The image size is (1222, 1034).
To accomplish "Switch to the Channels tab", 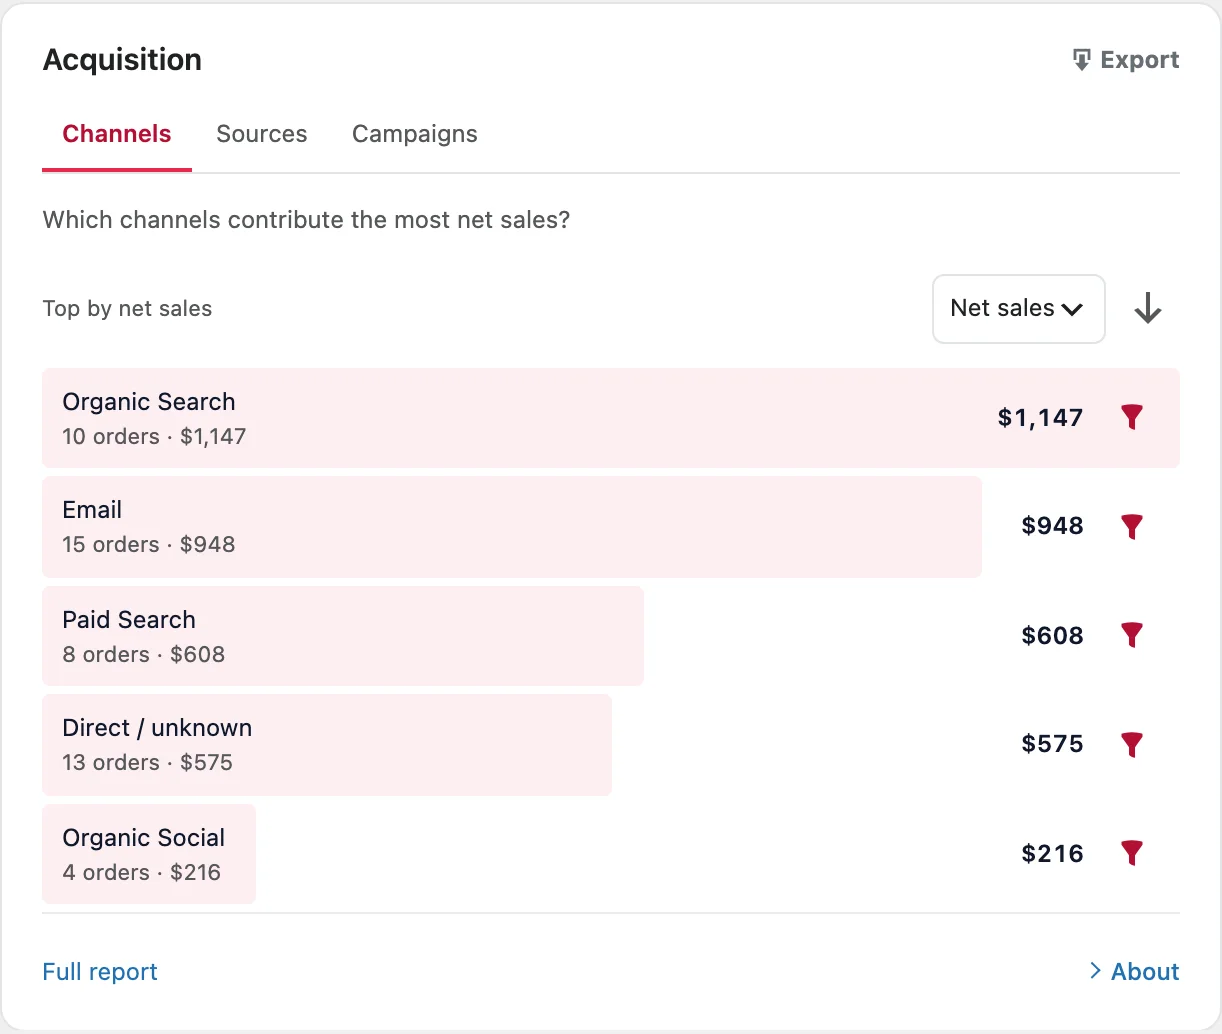I will [x=117, y=134].
